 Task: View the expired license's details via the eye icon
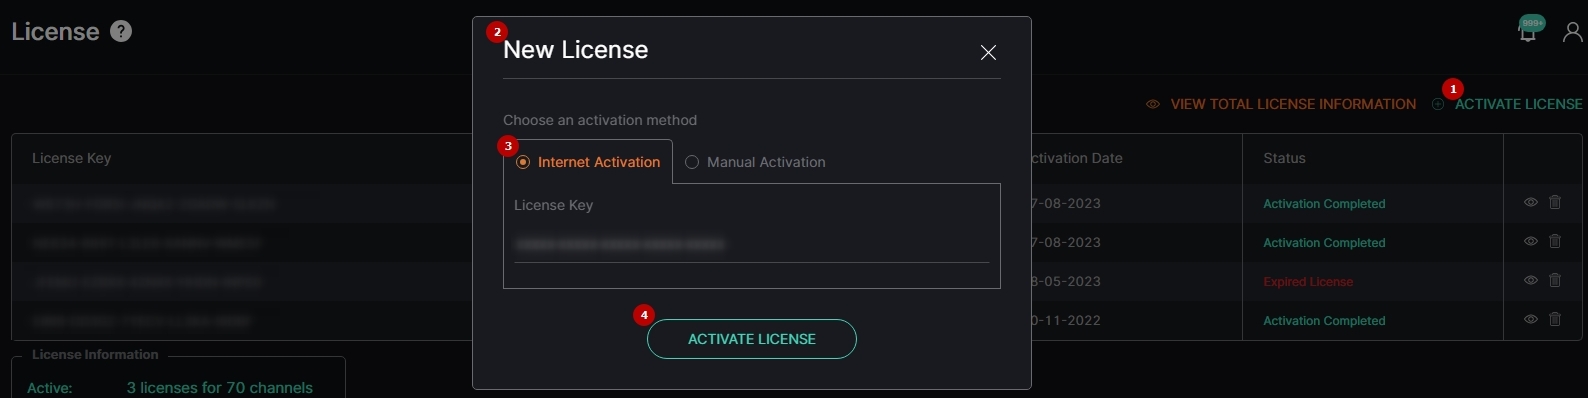click(x=1530, y=280)
